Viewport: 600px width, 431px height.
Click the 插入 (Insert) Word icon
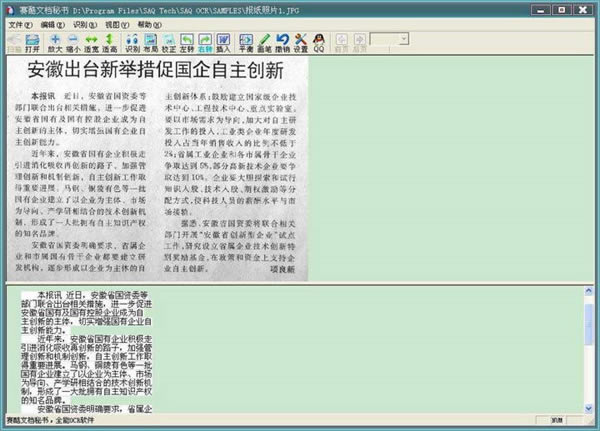(x=223, y=42)
